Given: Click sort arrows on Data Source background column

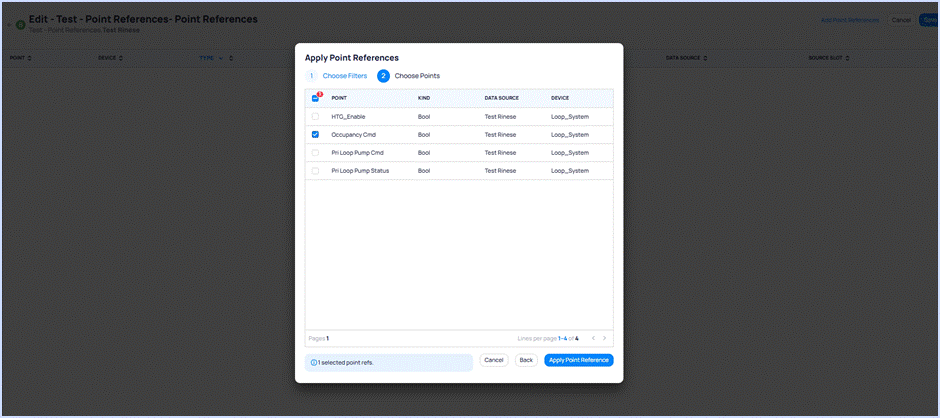Looking at the screenshot, I should (x=703, y=58).
